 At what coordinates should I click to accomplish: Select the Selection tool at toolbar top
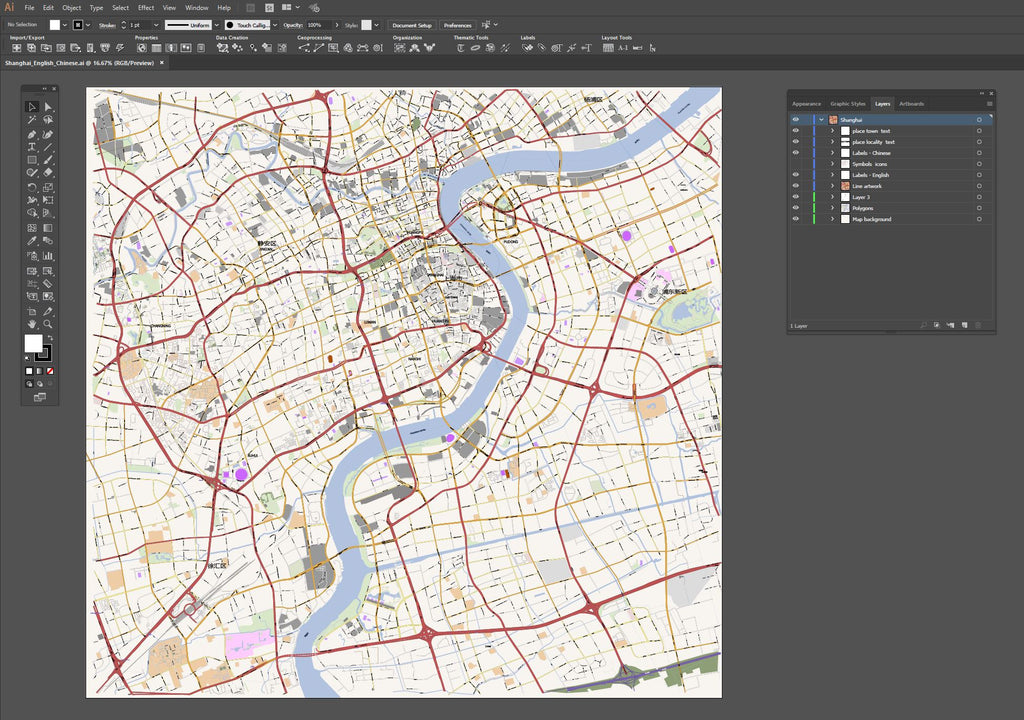(31, 108)
